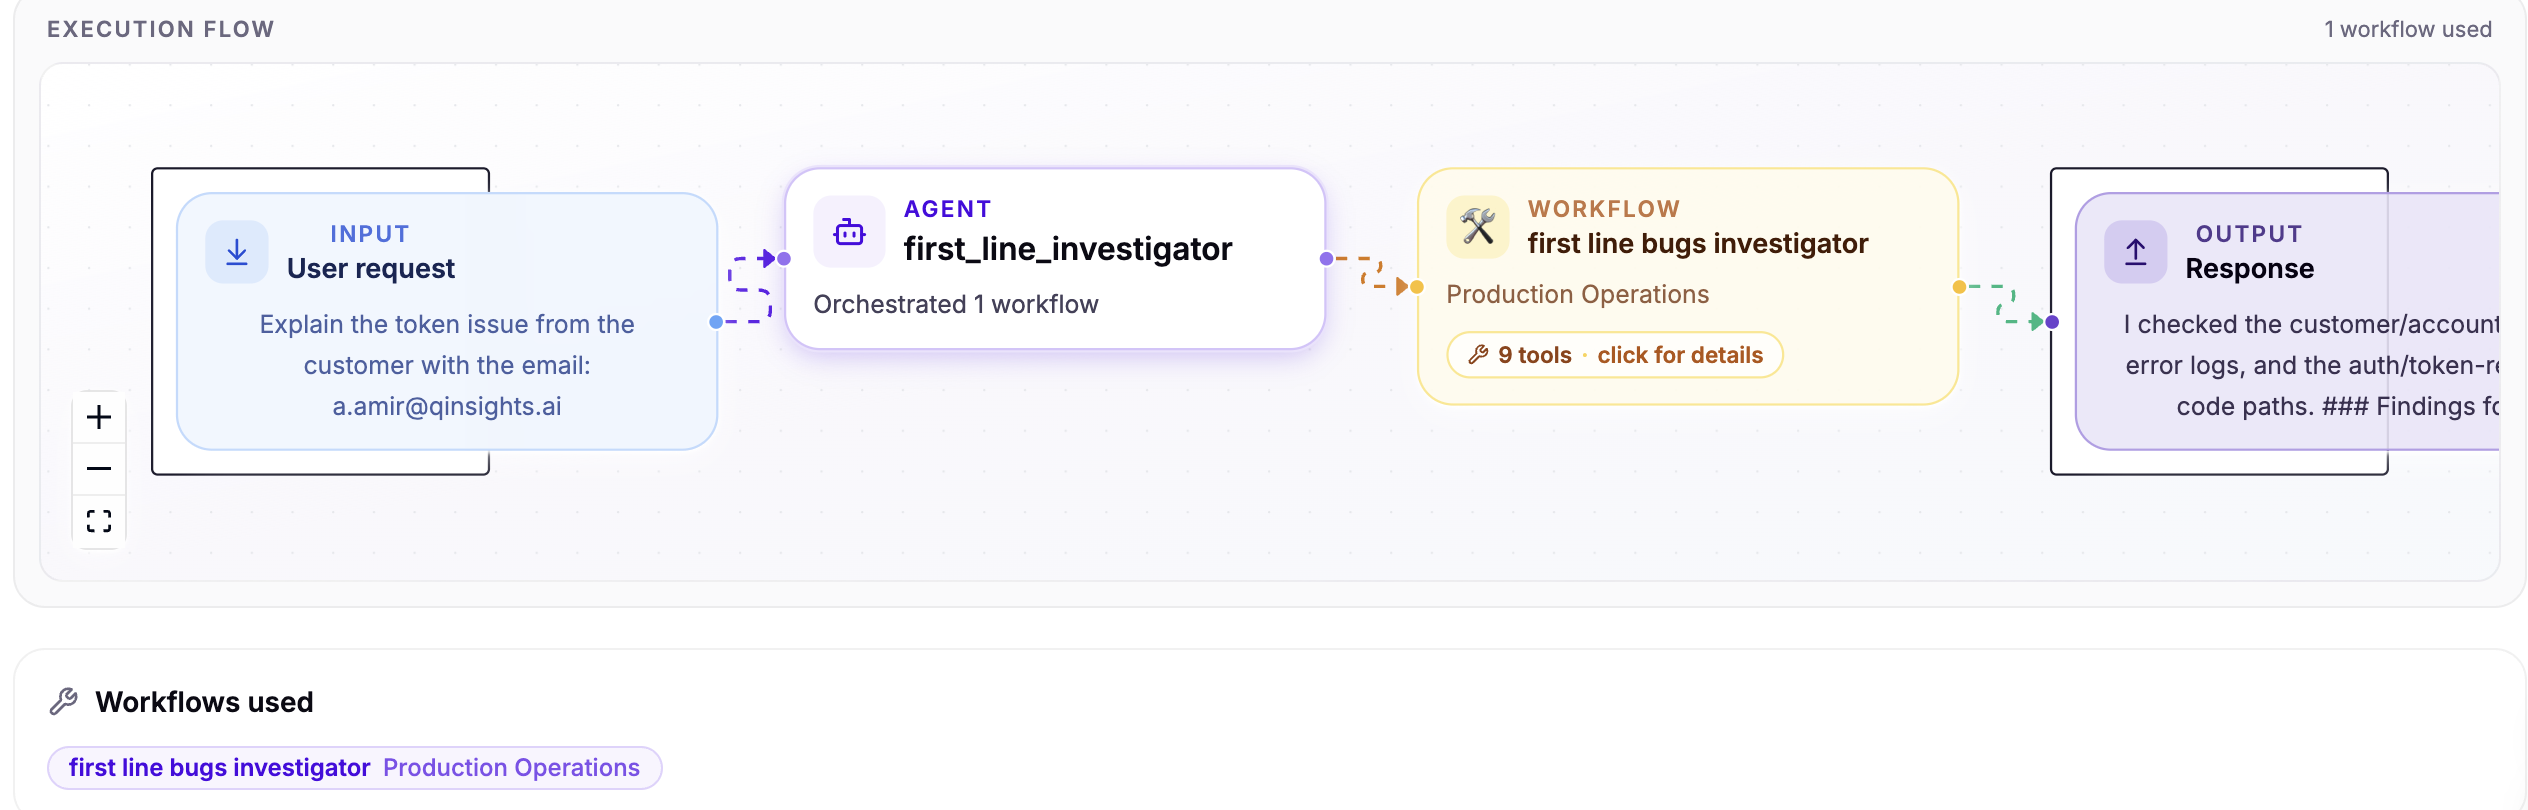Click the WORKFLOW label on yellow node

[x=1604, y=209]
